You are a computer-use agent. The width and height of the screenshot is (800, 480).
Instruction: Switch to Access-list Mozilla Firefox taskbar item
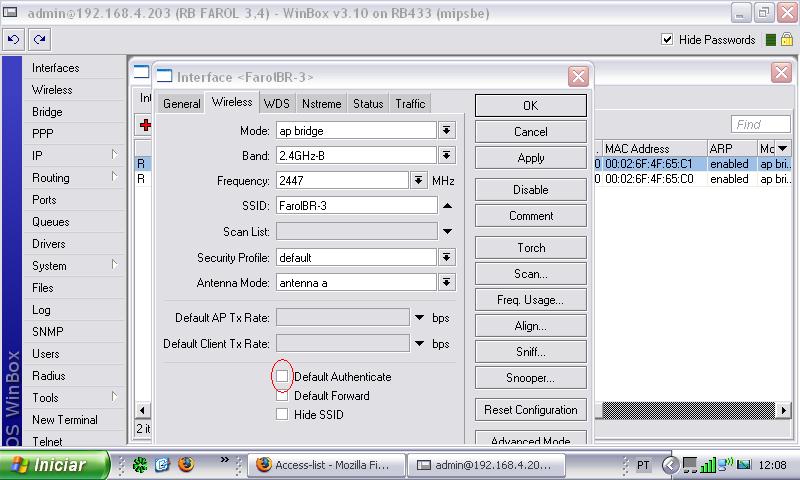327,465
